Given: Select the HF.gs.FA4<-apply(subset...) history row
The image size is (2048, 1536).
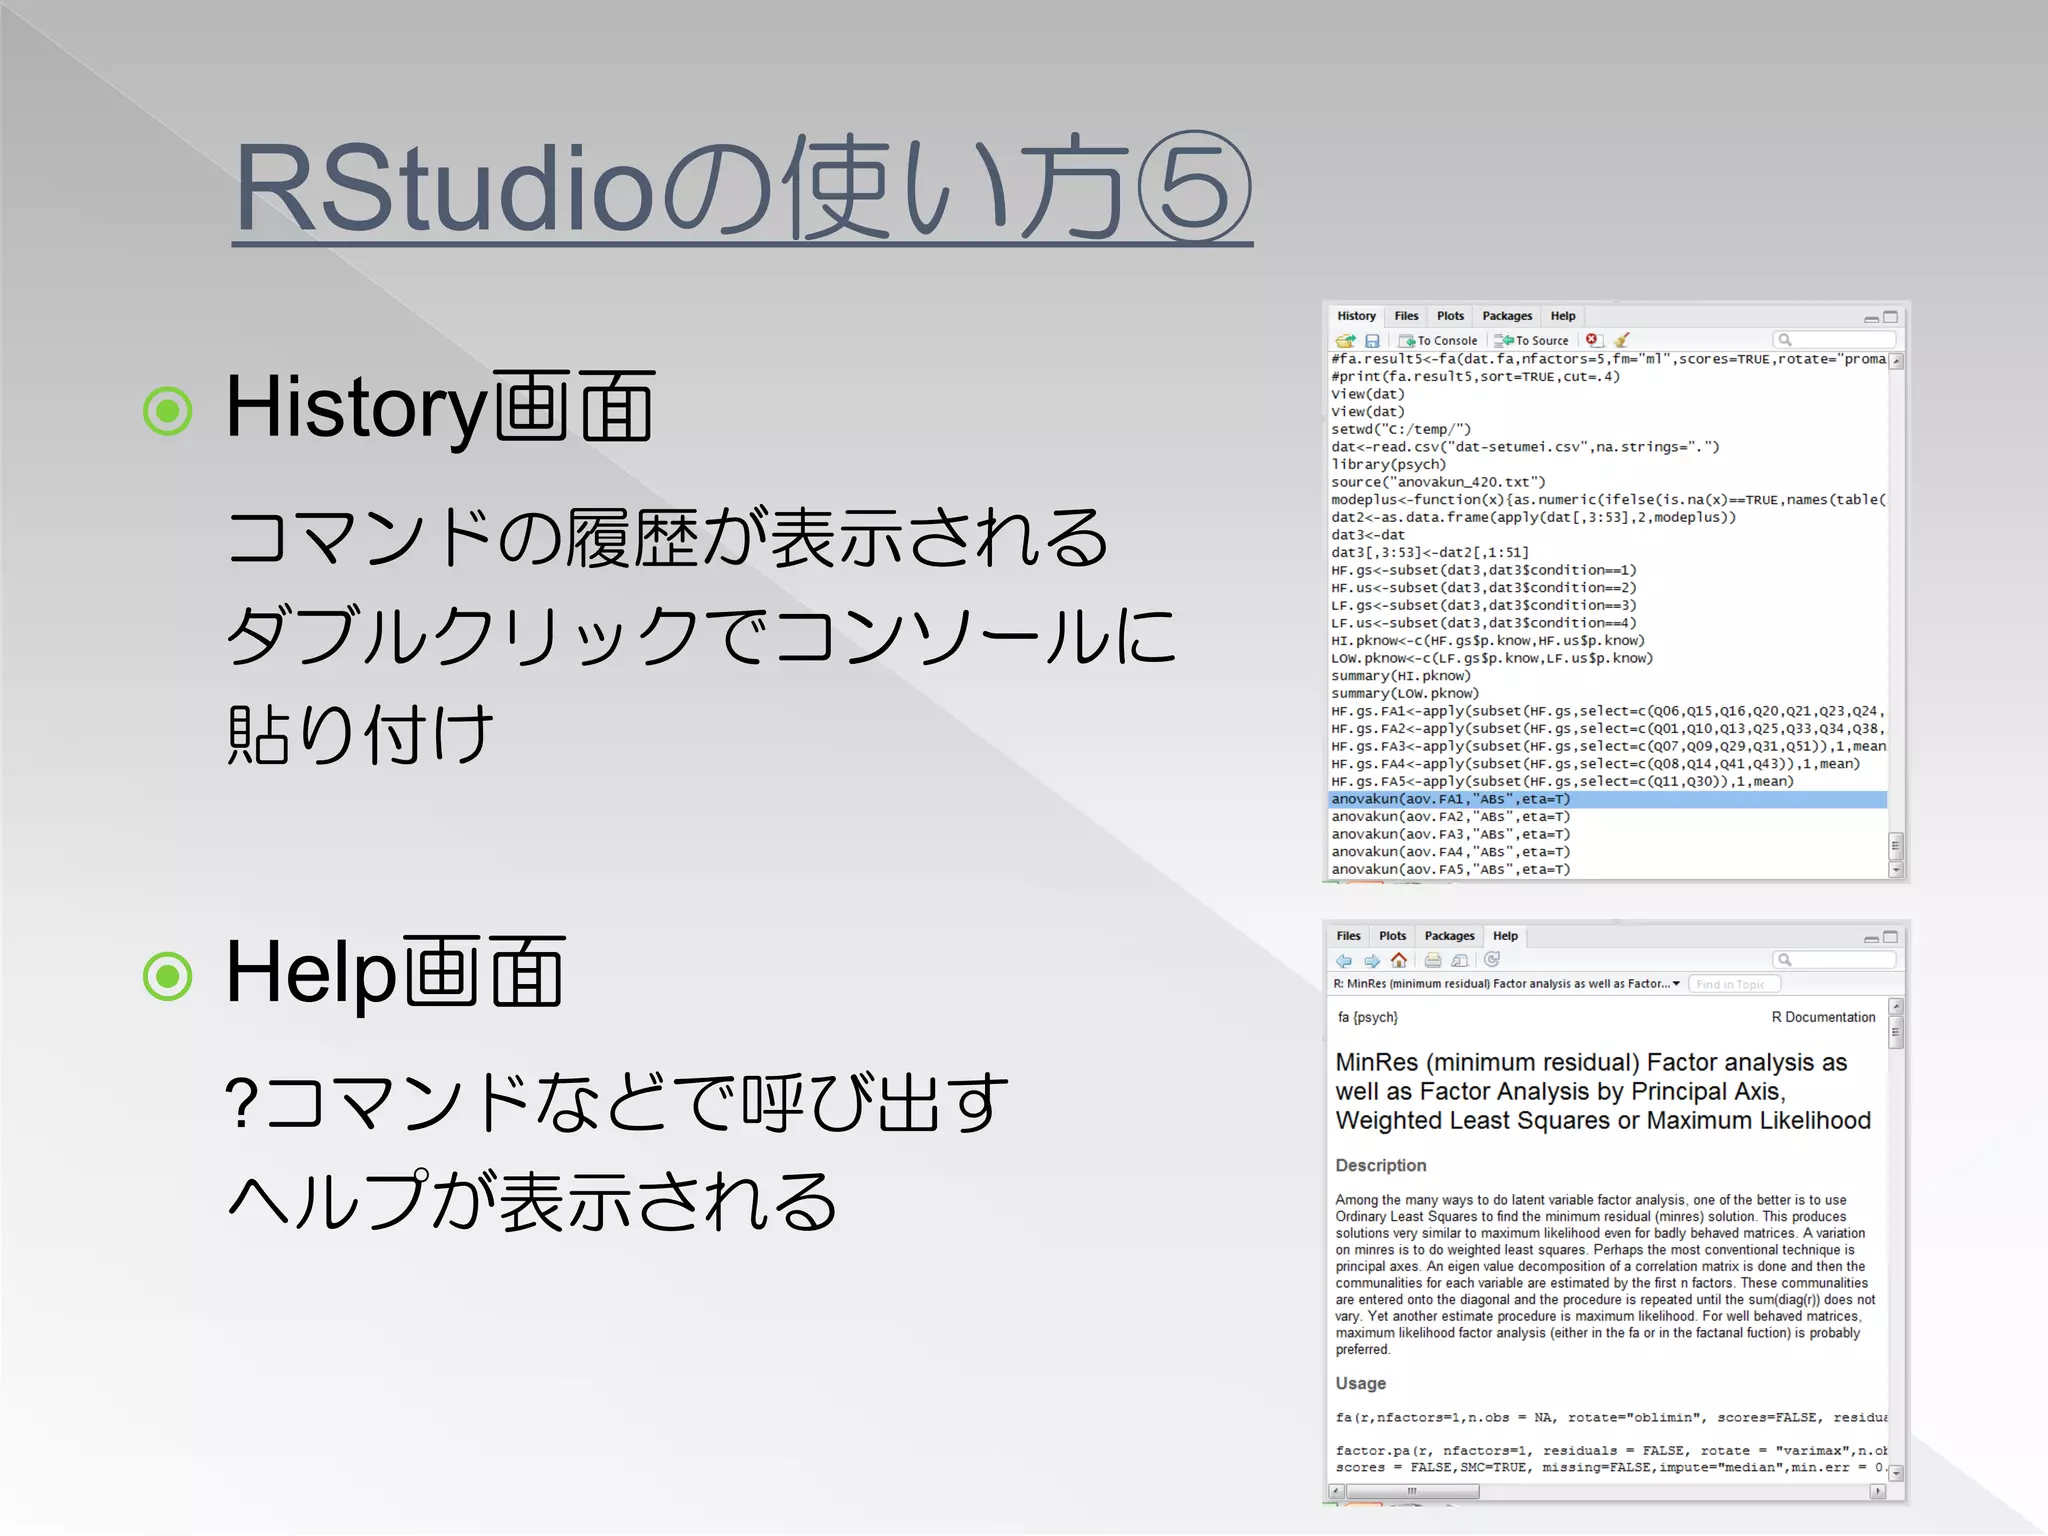Looking at the screenshot, I should pos(1608,764).
